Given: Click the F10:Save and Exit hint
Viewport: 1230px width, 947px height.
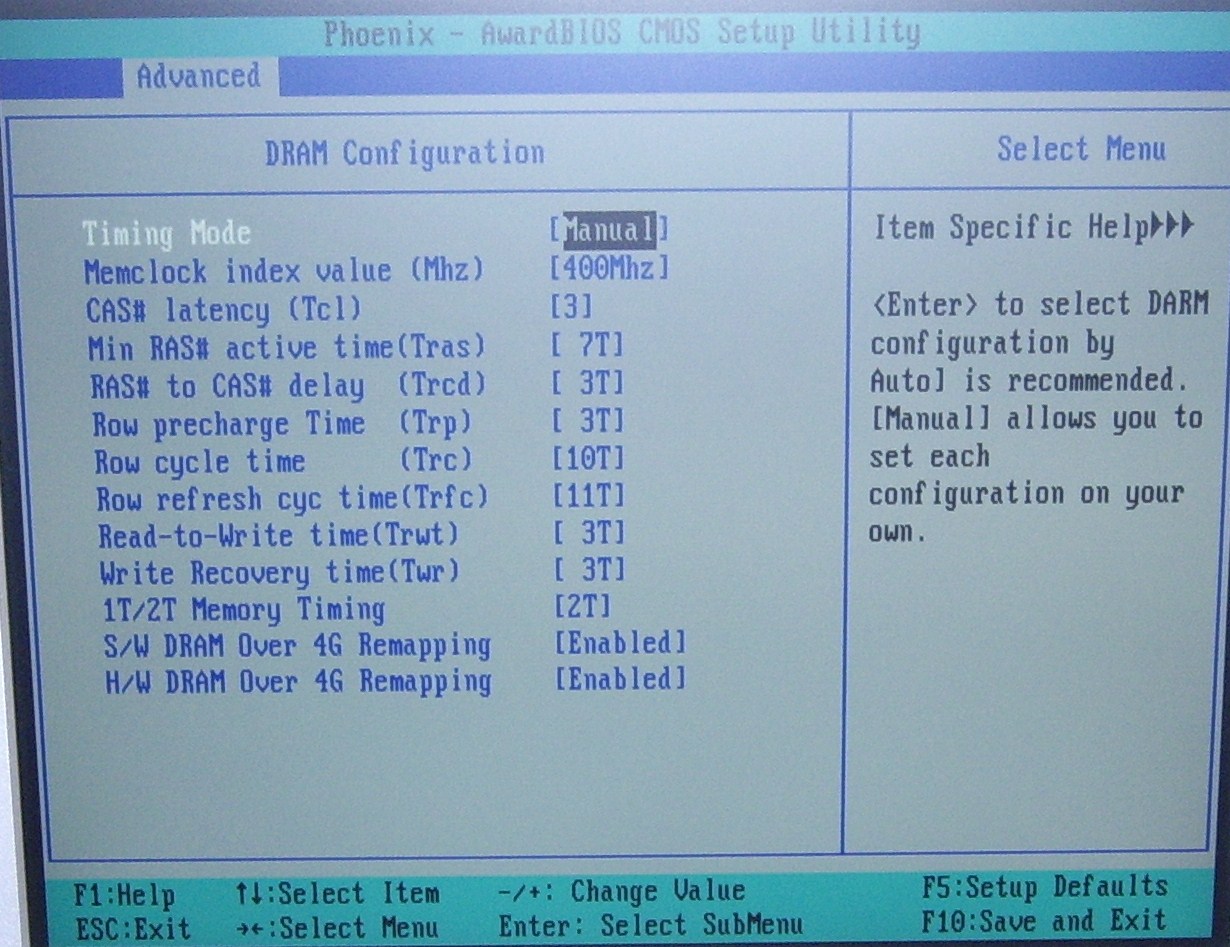Looking at the screenshot, I should [x=1044, y=920].
